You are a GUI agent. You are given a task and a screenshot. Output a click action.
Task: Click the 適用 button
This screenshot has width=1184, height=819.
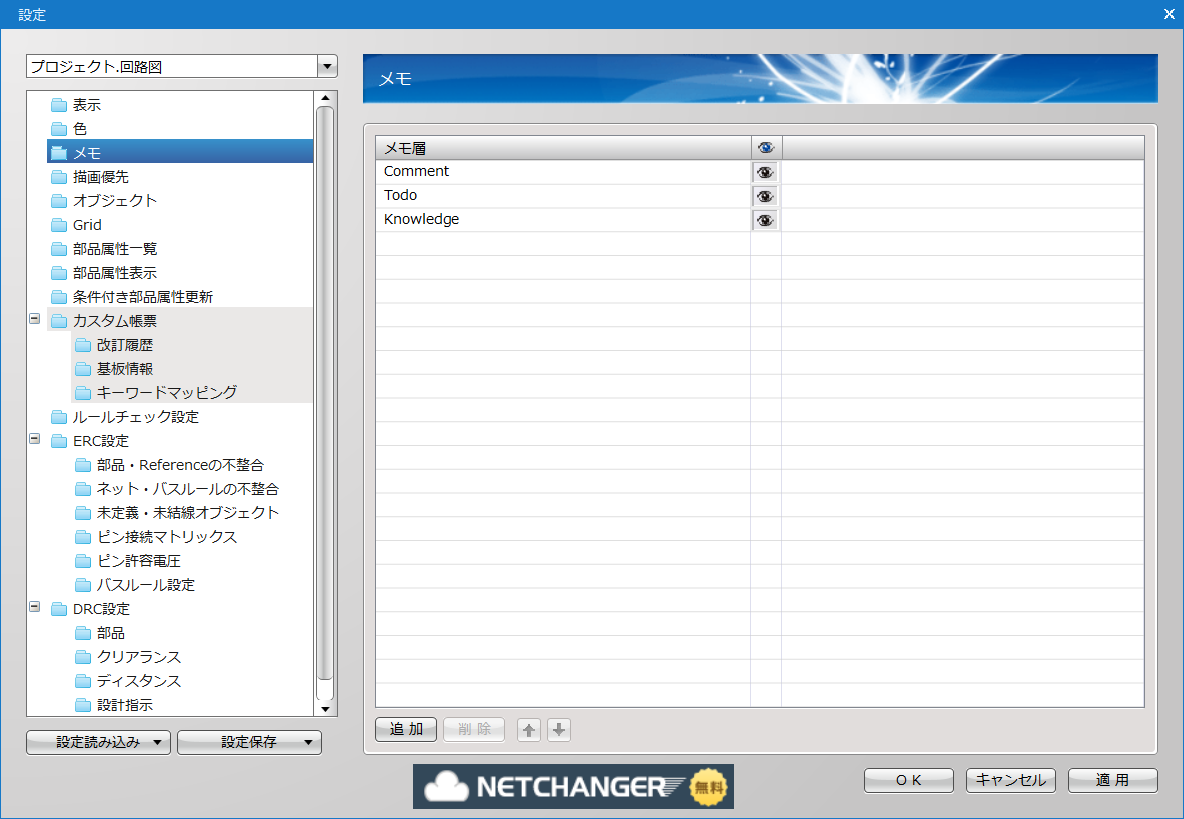[x=1112, y=780]
